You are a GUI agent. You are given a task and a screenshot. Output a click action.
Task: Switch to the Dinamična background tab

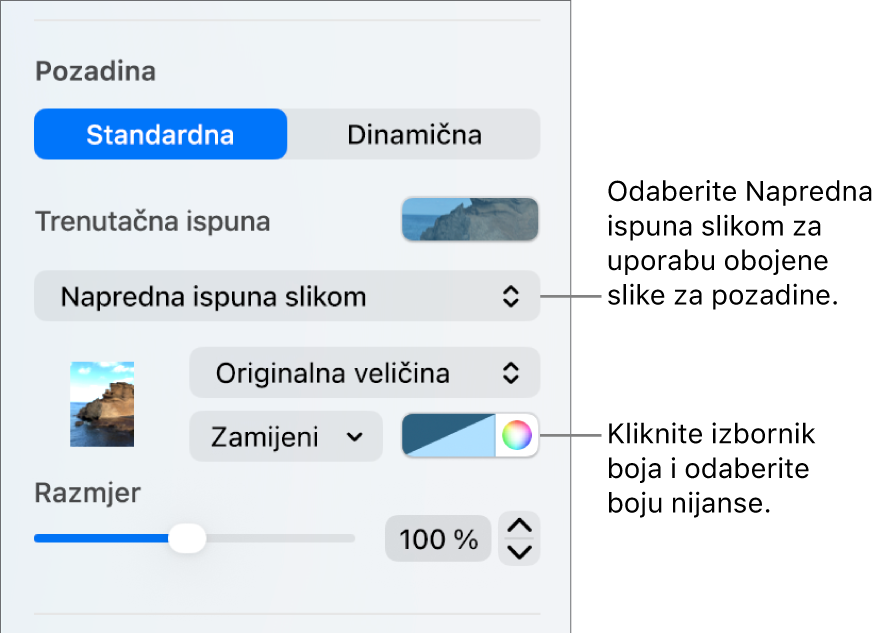(x=414, y=135)
